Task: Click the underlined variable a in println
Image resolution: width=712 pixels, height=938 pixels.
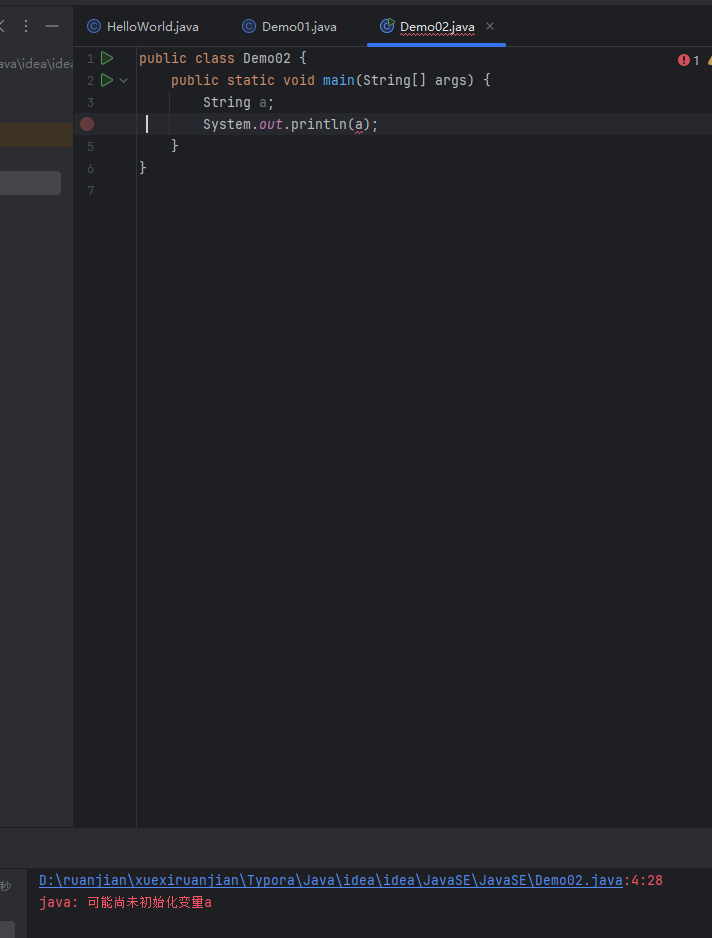Action: [x=359, y=124]
